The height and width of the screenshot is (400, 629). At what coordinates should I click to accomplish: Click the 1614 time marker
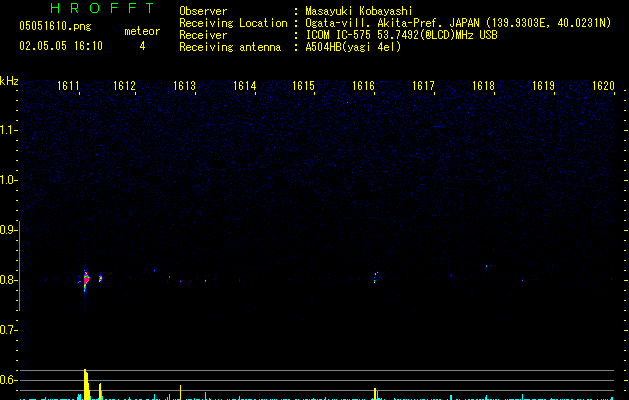pyautogui.click(x=244, y=86)
